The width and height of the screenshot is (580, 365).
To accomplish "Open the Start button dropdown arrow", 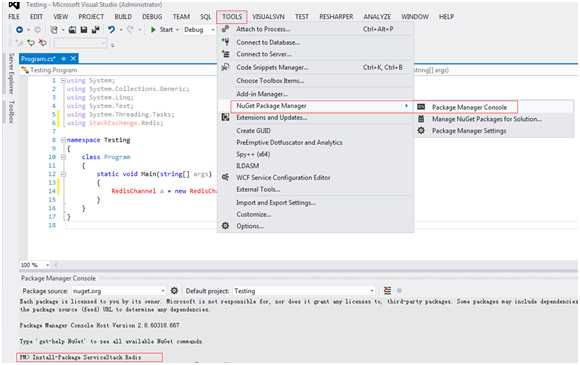I will pyautogui.click(x=177, y=30).
